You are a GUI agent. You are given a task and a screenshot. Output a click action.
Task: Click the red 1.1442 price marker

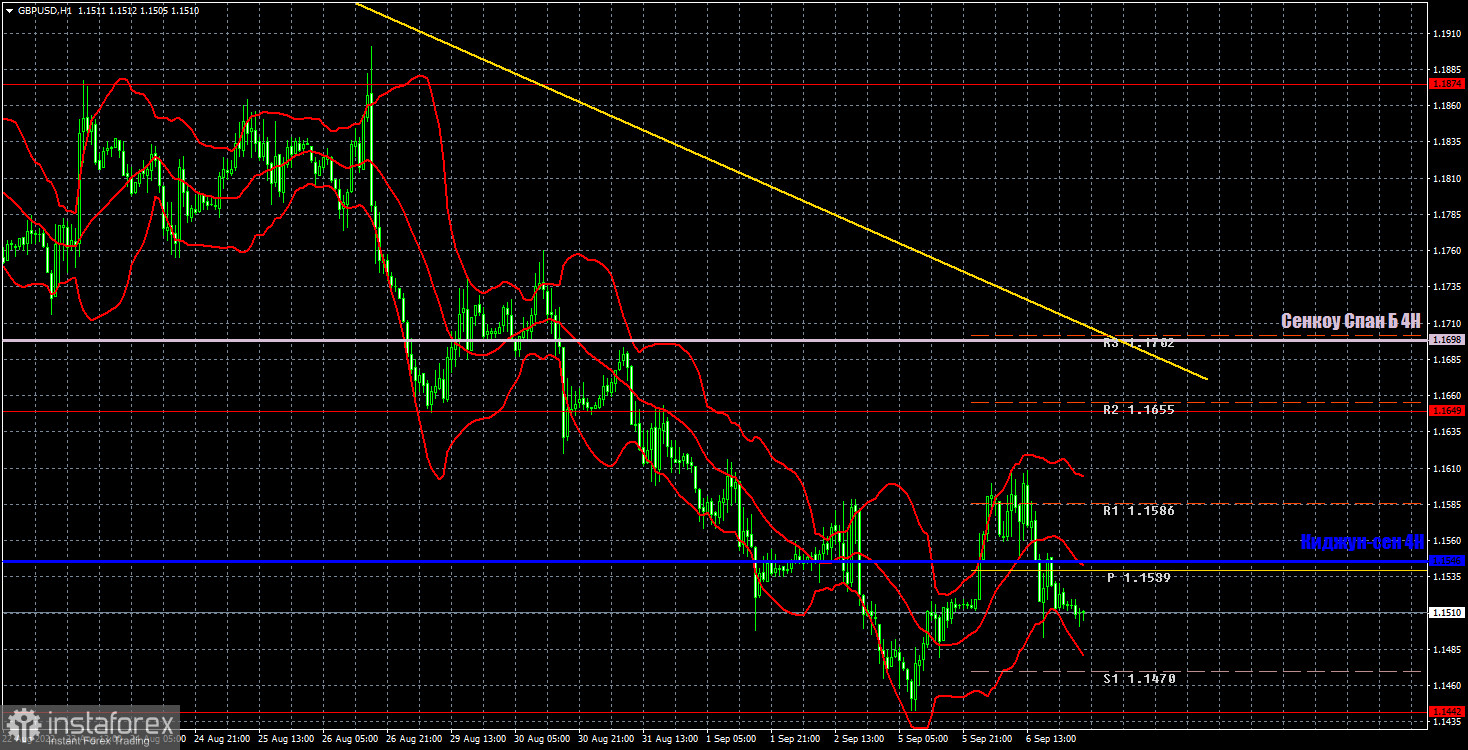tap(1447, 712)
